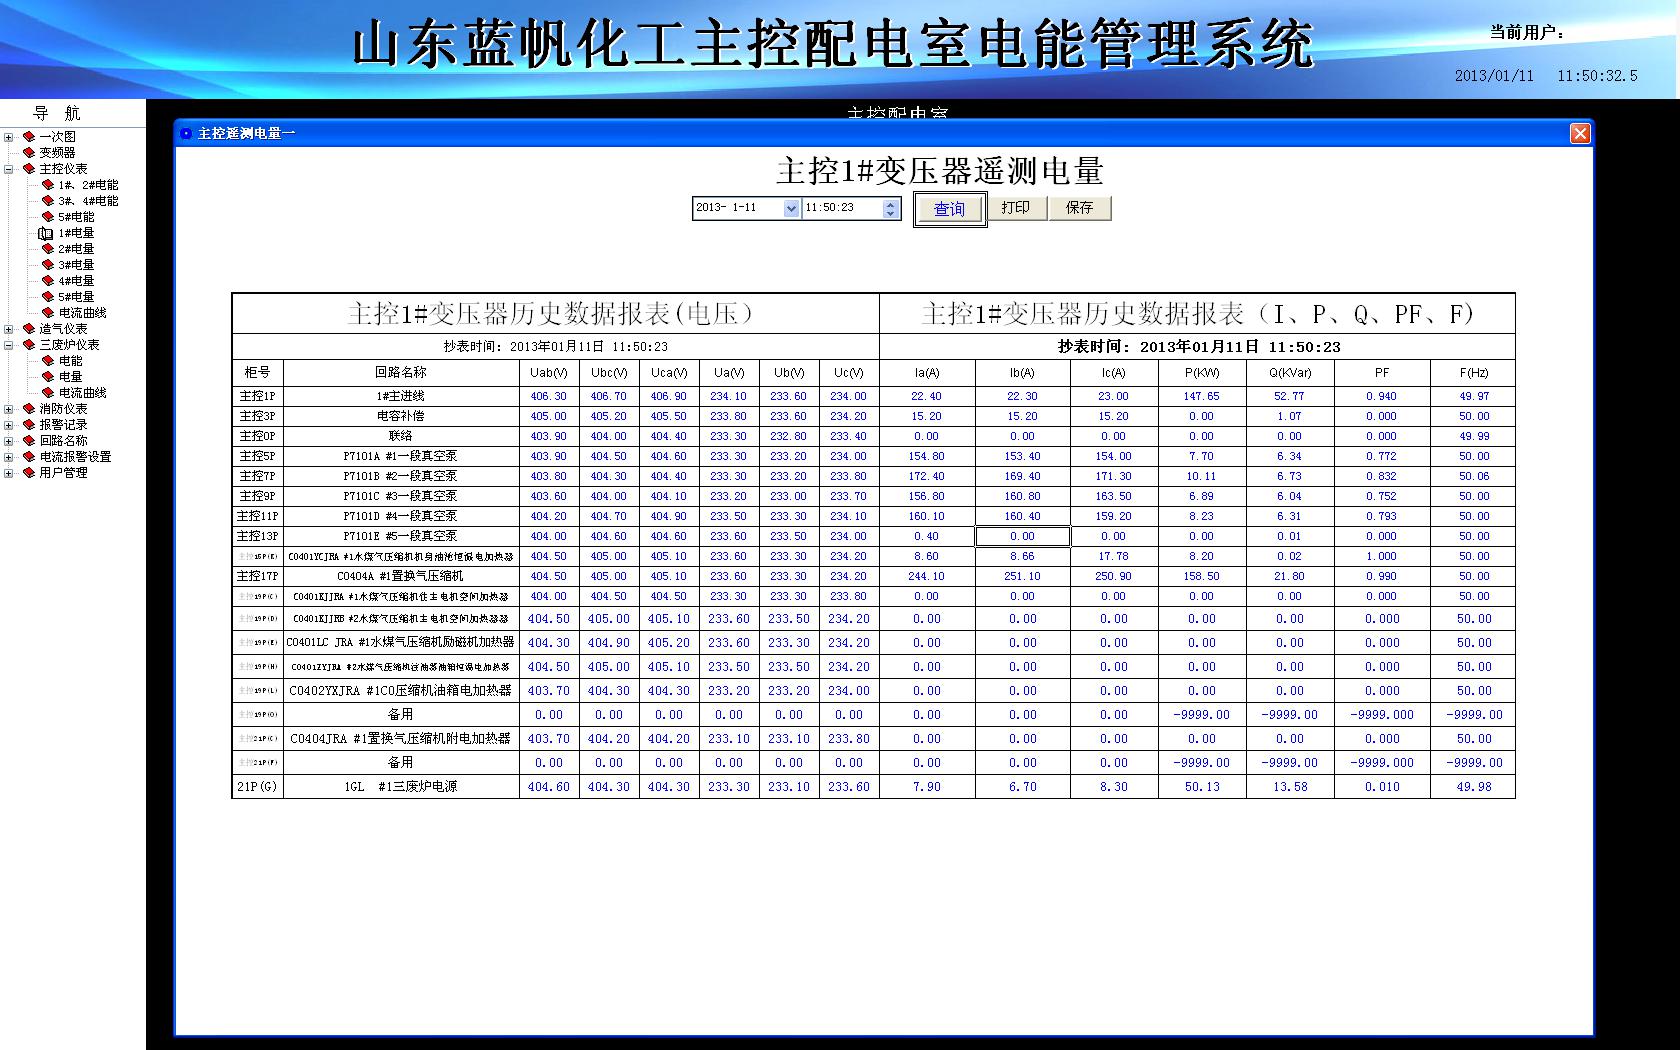Open the date picker dropdown arrow
Screen dimensions: 1680x1050
(791, 208)
